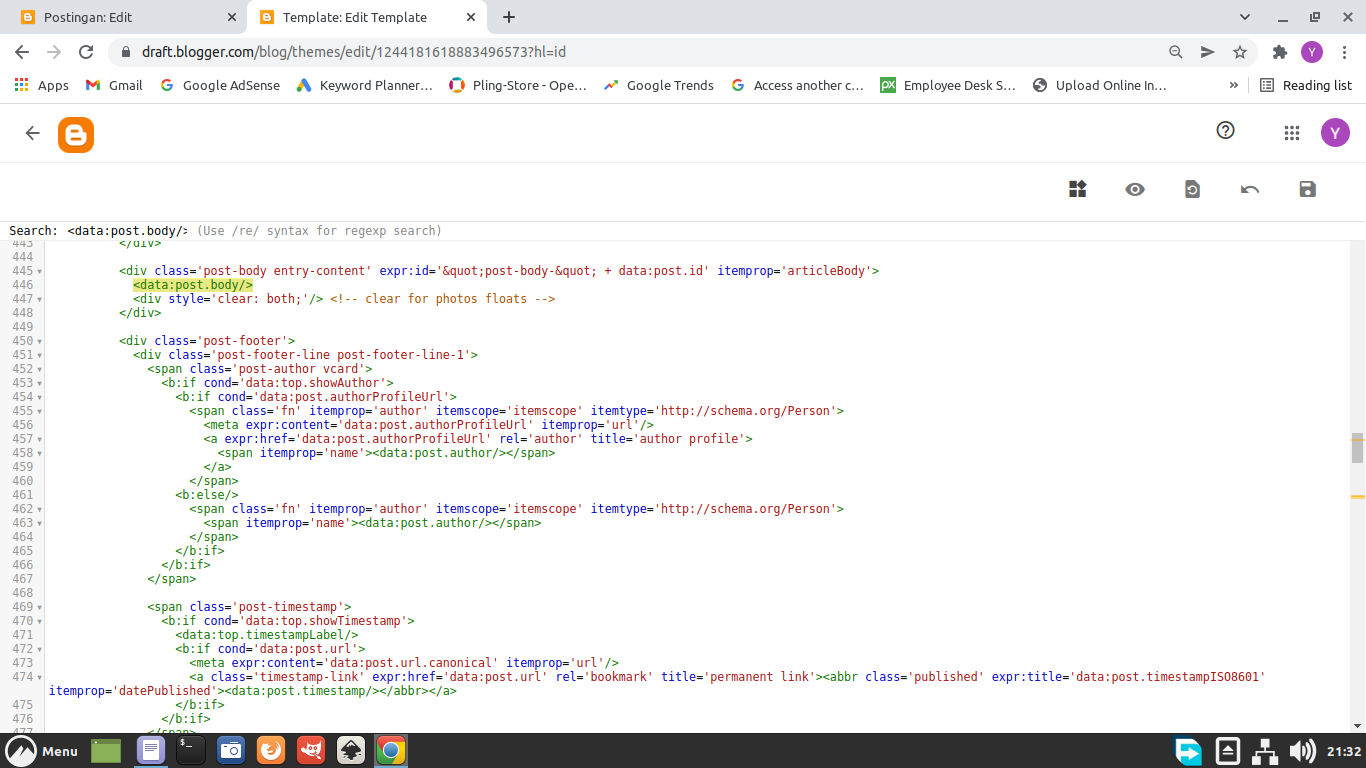This screenshot has height=768, width=1366.
Task: Collapse code fold at line 469
Action: (x=40, y=608)
